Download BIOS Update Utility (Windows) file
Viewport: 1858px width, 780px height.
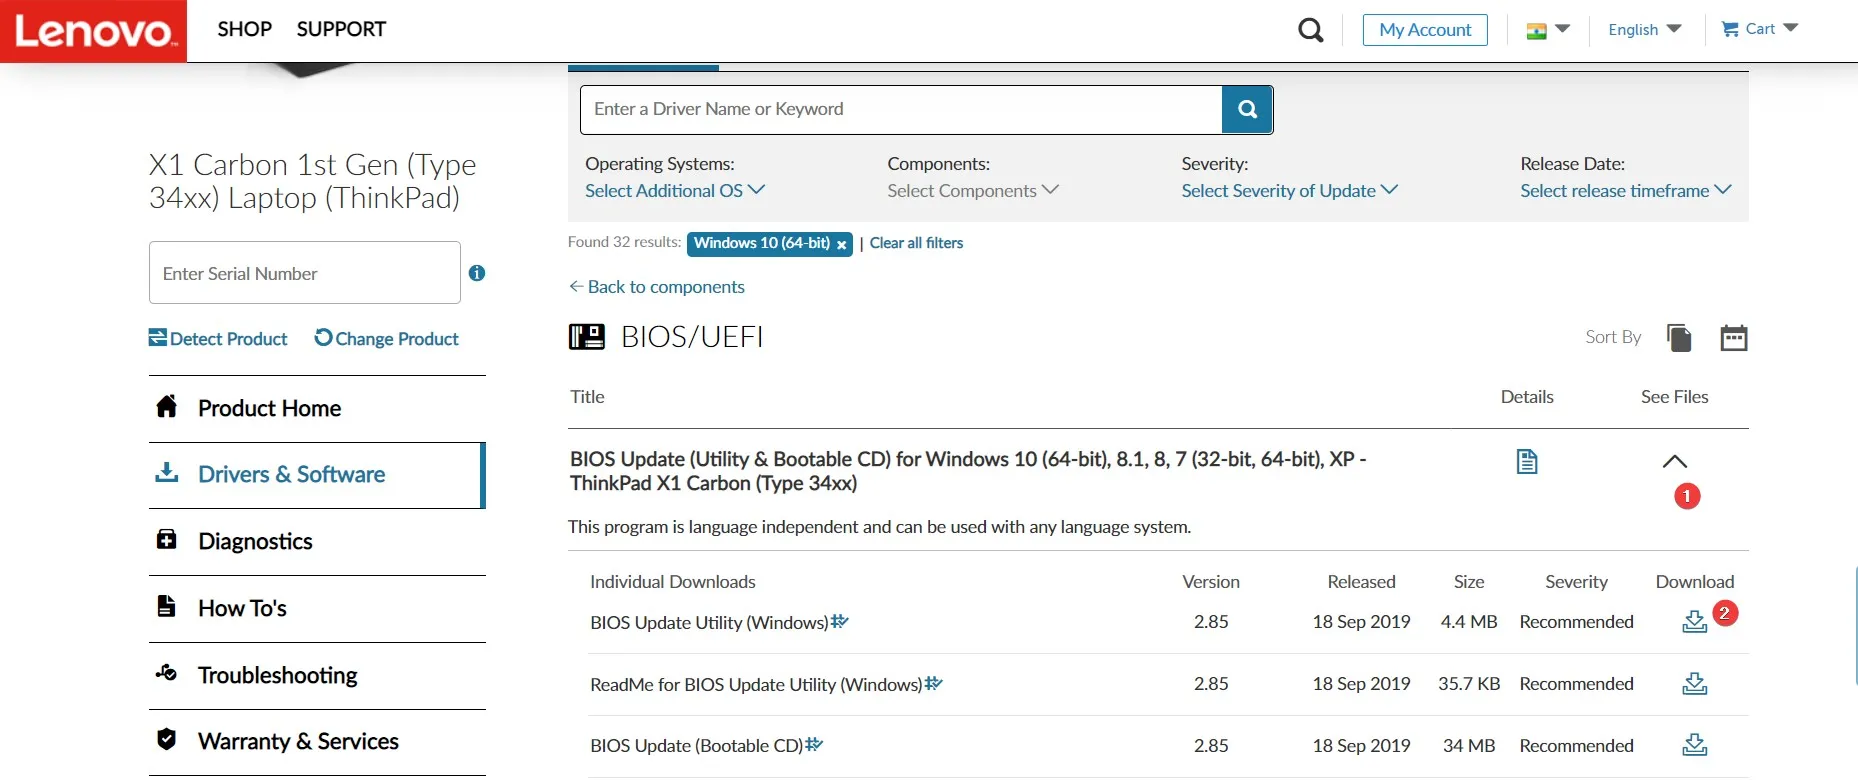tap(1694, 622)
